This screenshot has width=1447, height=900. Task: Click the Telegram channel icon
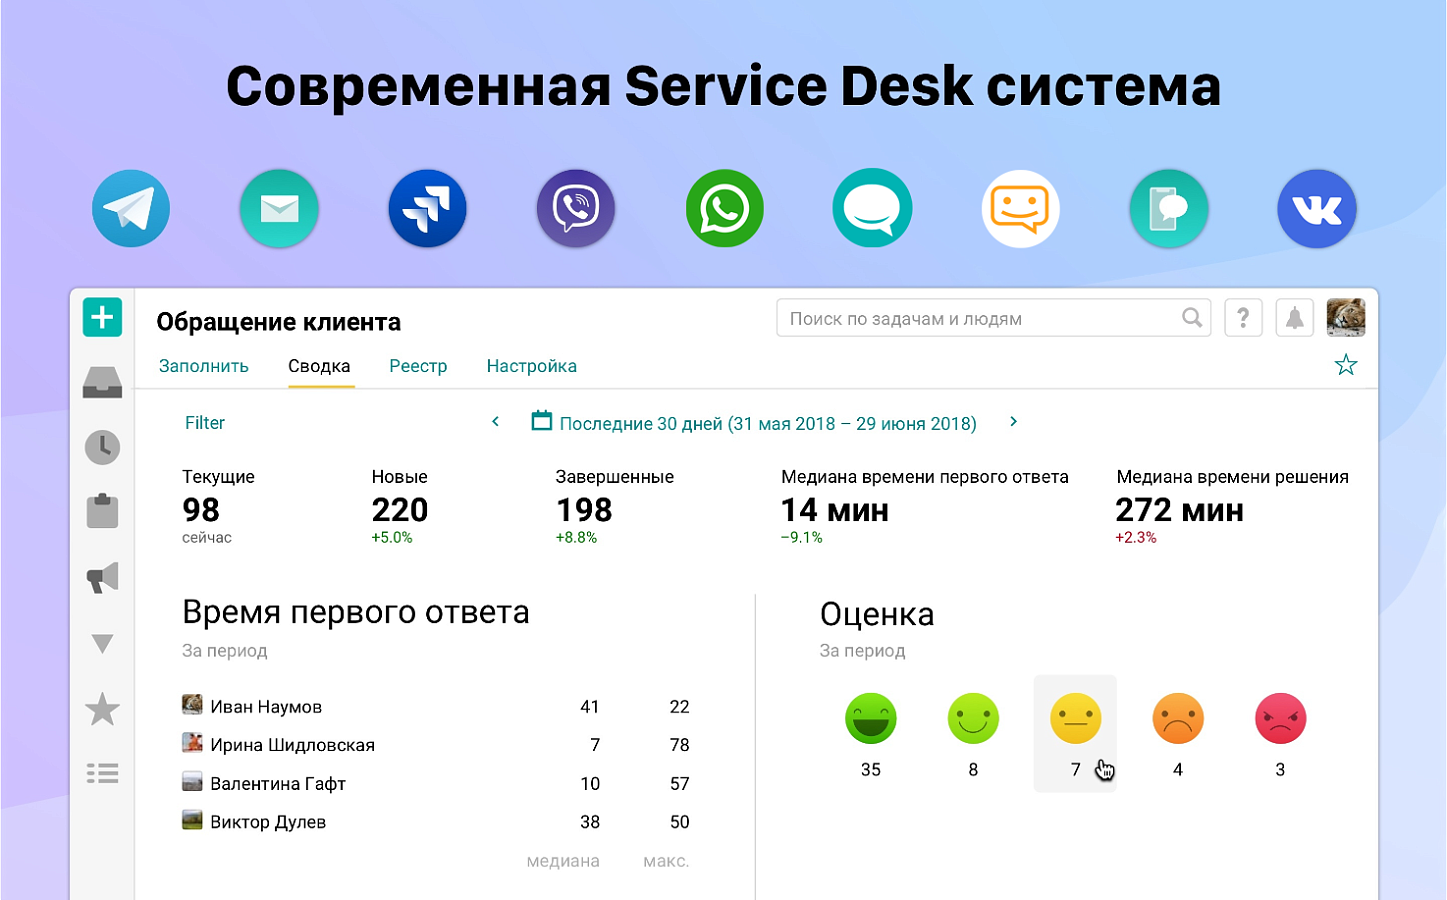coord(131,209)
